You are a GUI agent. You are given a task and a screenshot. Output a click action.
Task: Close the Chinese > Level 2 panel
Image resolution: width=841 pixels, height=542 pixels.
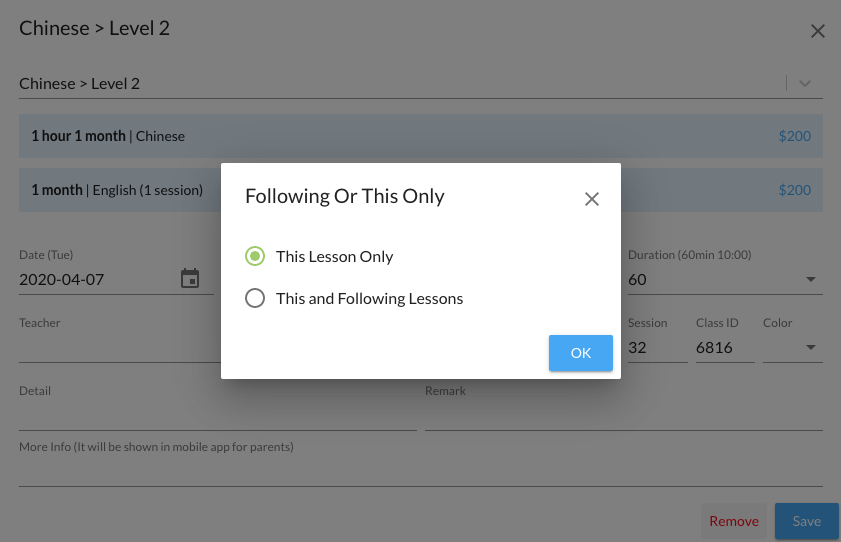click(817, 31)
